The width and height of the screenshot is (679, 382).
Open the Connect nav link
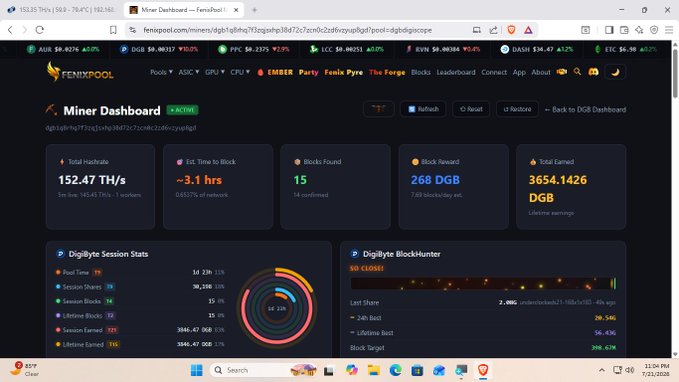[x=494, y=72]
